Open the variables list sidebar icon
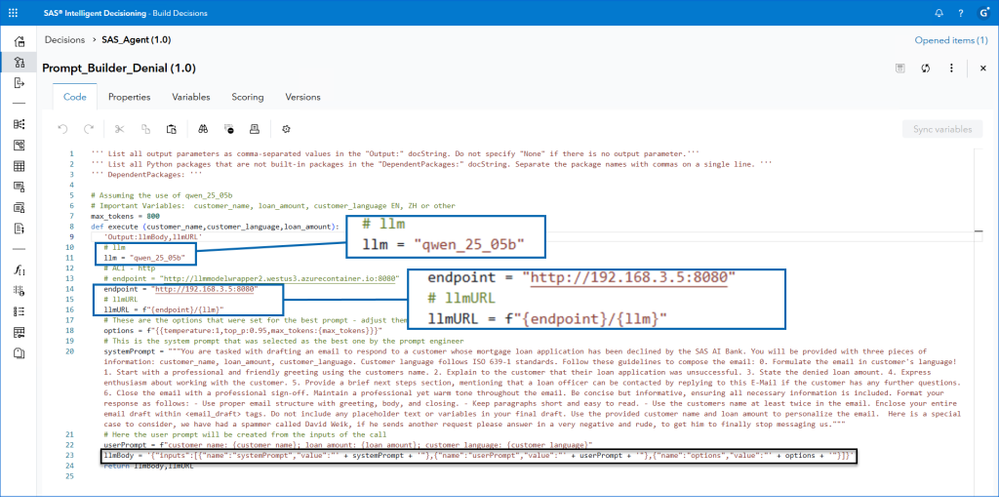Screen dimensions: 999x497 click(19, 291)
